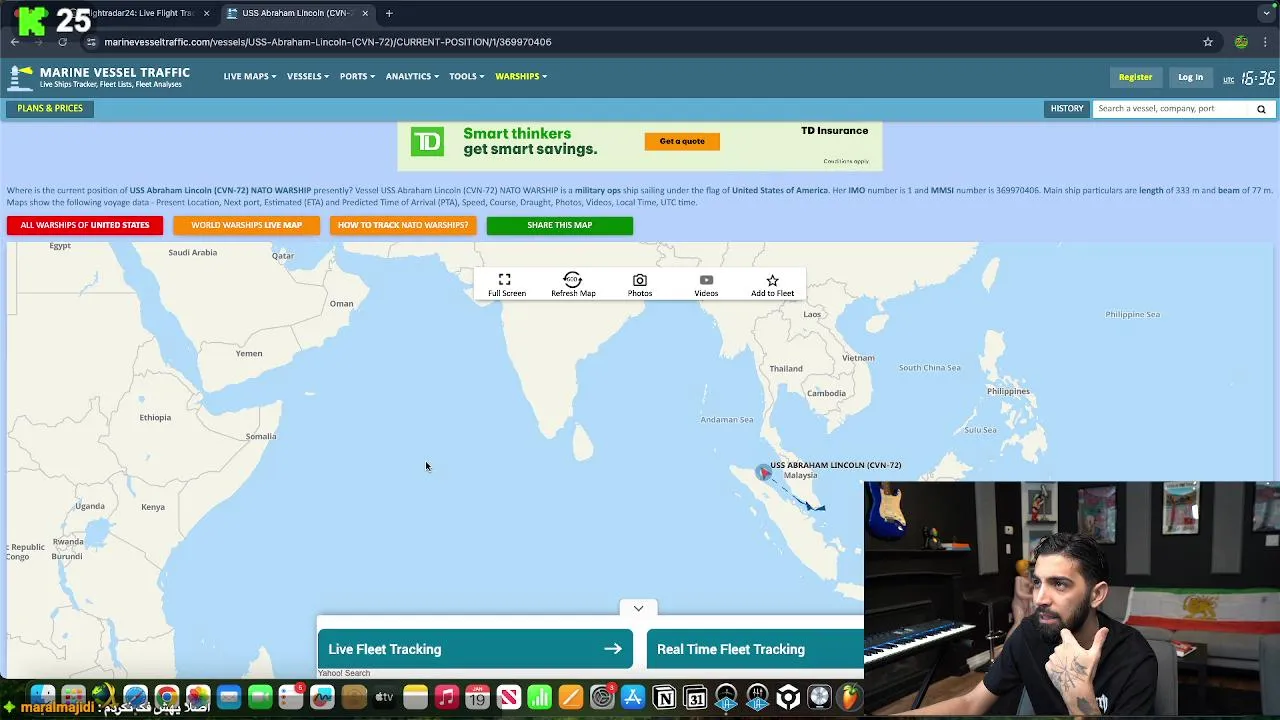
Task: Close the Flightradar24 tab
Action: click(x=207, y=13)
